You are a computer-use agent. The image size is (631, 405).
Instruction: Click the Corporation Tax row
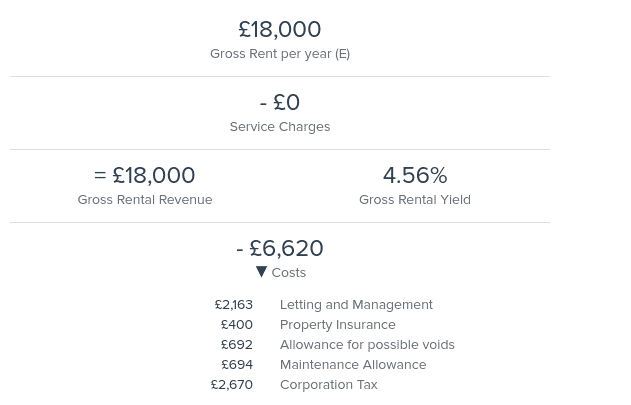coord(294,385)
